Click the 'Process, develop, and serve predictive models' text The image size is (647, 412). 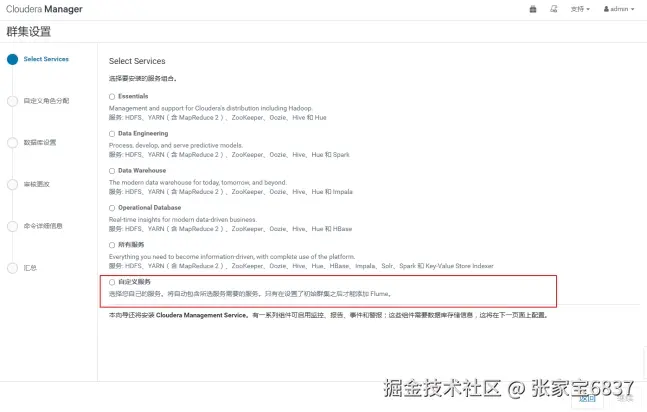point(176,145)
